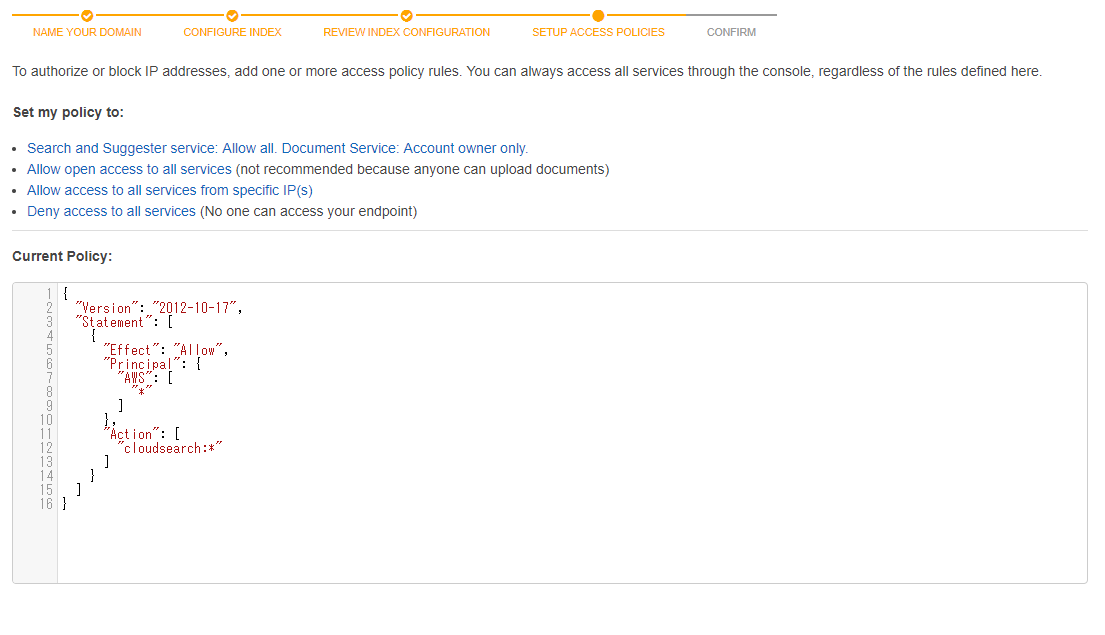Choose Deny access to all services link

pos(111,212)
